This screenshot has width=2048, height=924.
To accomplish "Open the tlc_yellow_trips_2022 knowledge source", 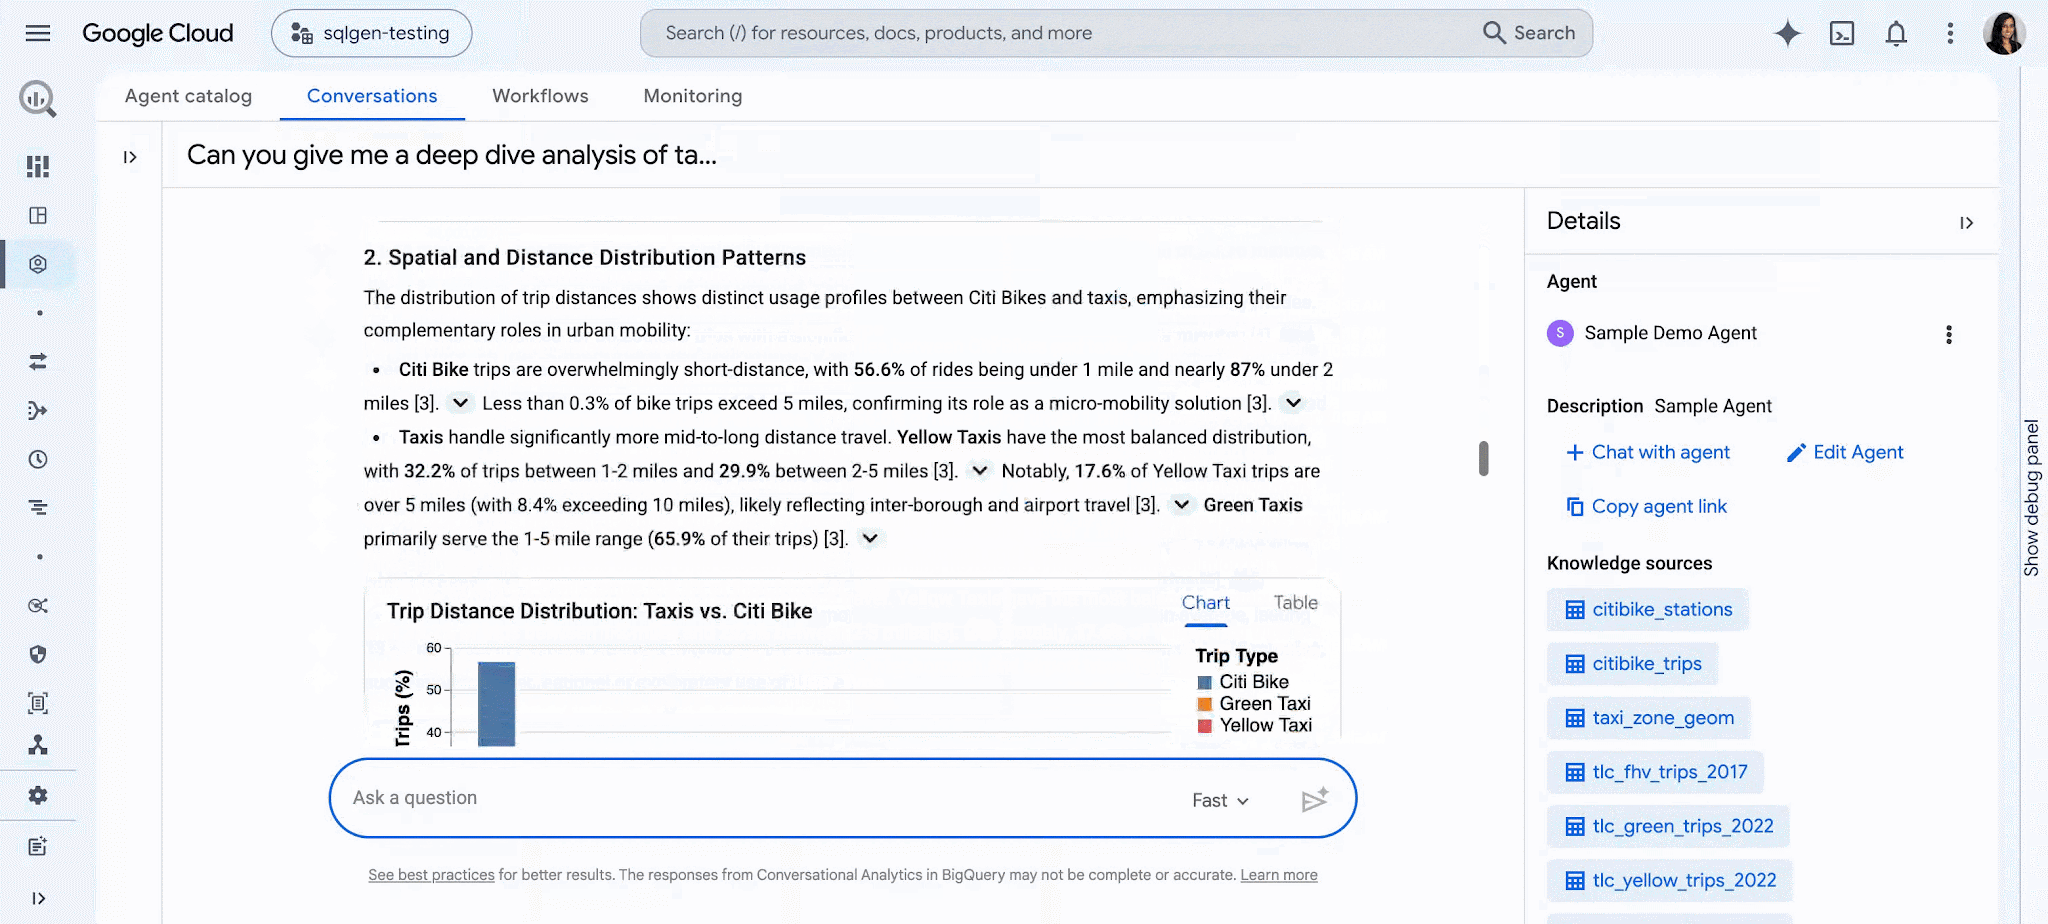I will click(1670, 880).
